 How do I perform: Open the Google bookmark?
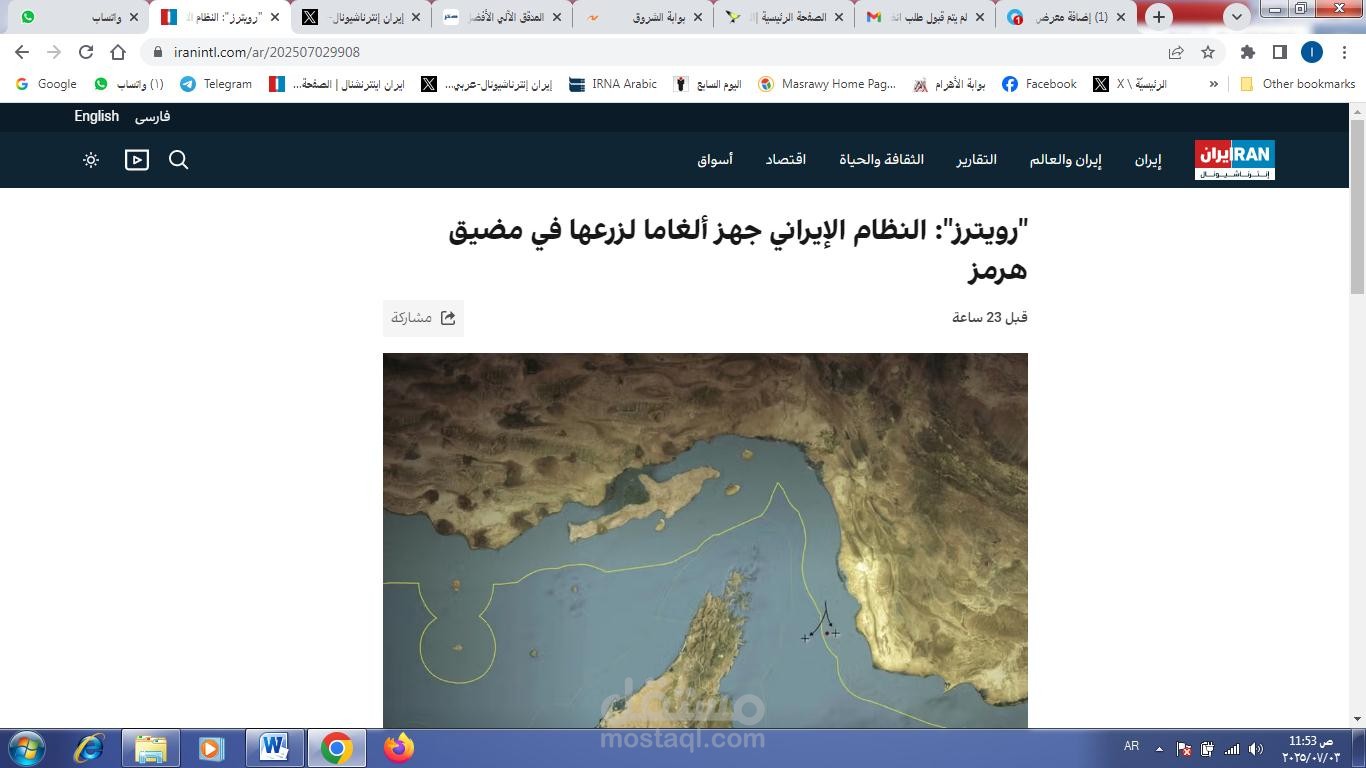pyautogui.click(x=46, y=84)
